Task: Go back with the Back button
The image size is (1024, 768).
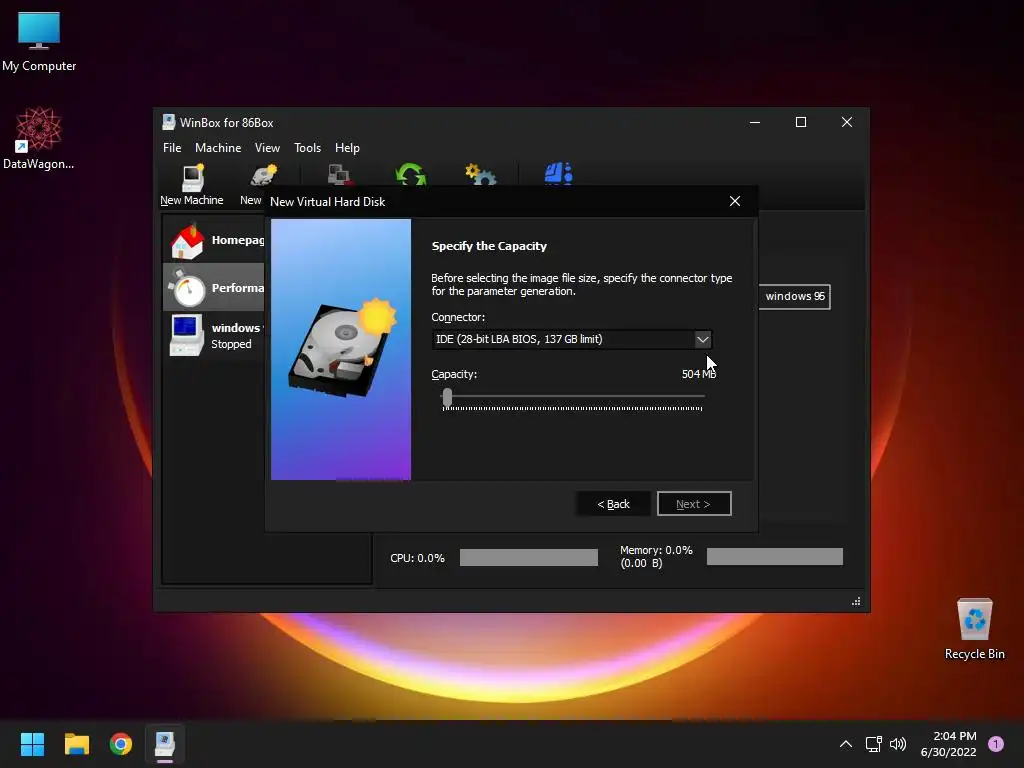Action: [613, 504]
